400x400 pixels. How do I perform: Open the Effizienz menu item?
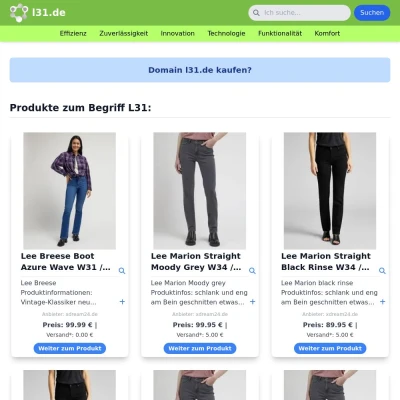click(x=73, y=33)
